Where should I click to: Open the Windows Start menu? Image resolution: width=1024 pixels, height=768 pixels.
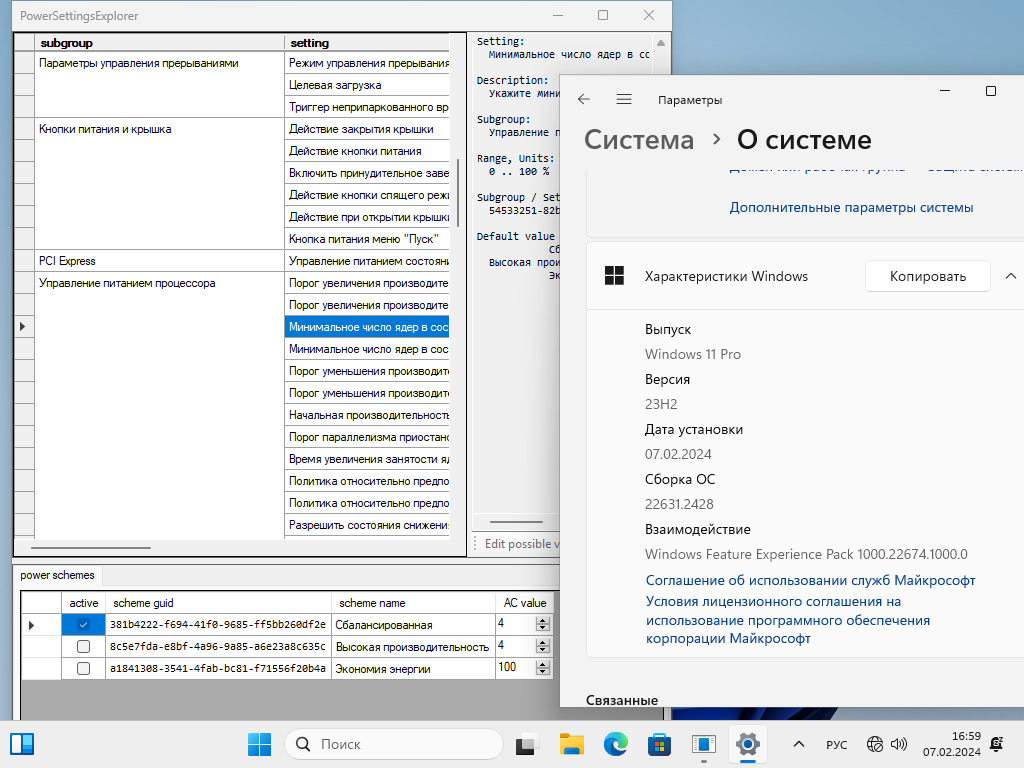point(259,744)
